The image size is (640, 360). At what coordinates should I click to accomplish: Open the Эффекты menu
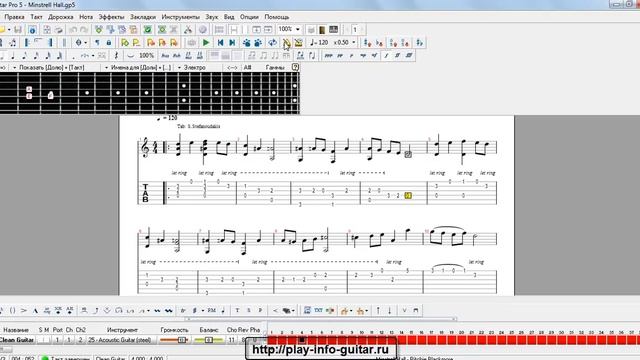click(111, 17)
